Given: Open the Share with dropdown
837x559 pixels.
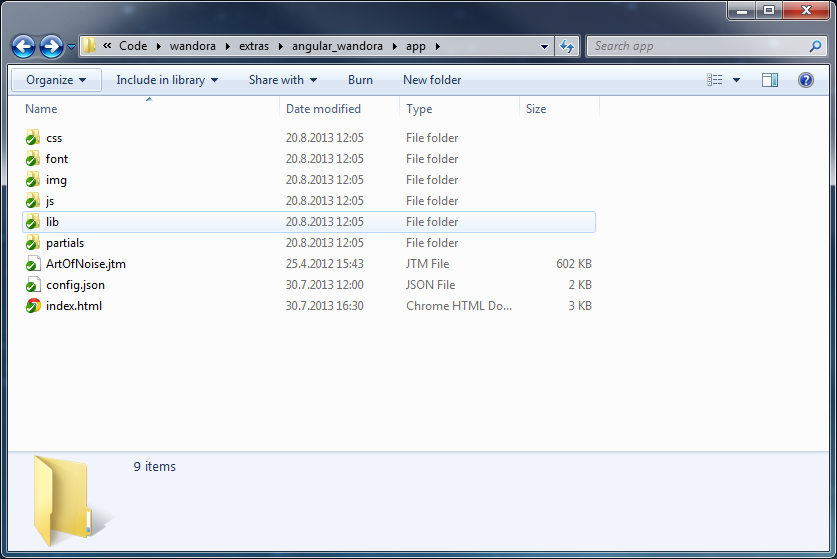Looking at the screenshot, I should click(x=282, y=80).
